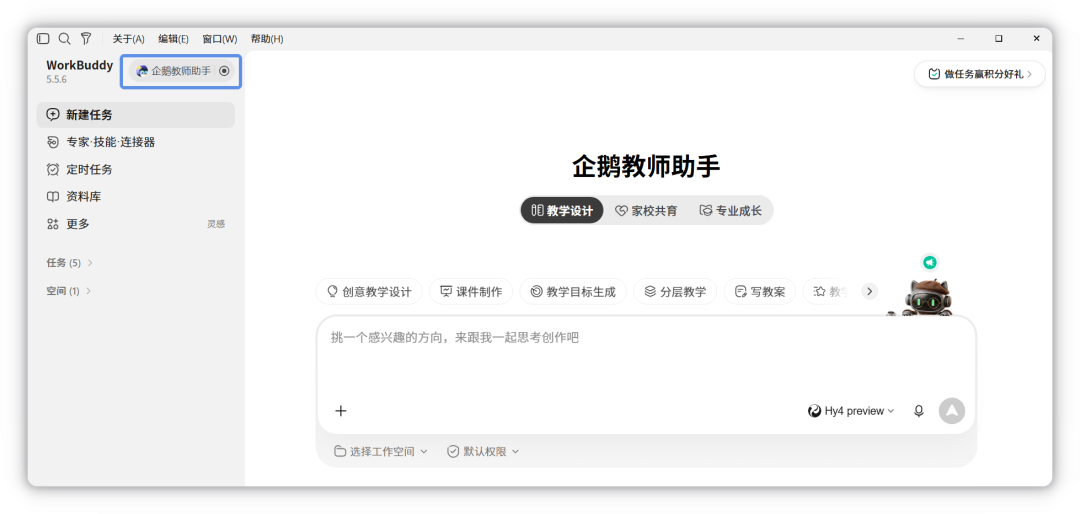Switch to the 教学设计 tab
Image resolution: width=1080 pixels, height=514 pixels.
click(x=562, y=211)
